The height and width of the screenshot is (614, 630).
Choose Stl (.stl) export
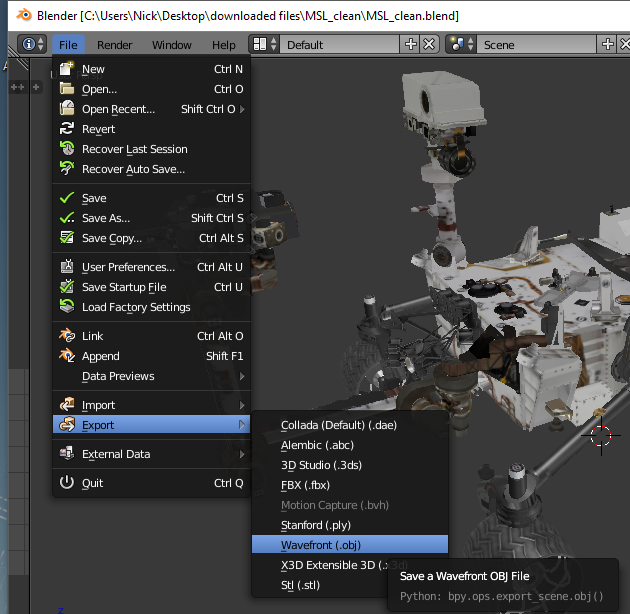click(x=319, y=585)
